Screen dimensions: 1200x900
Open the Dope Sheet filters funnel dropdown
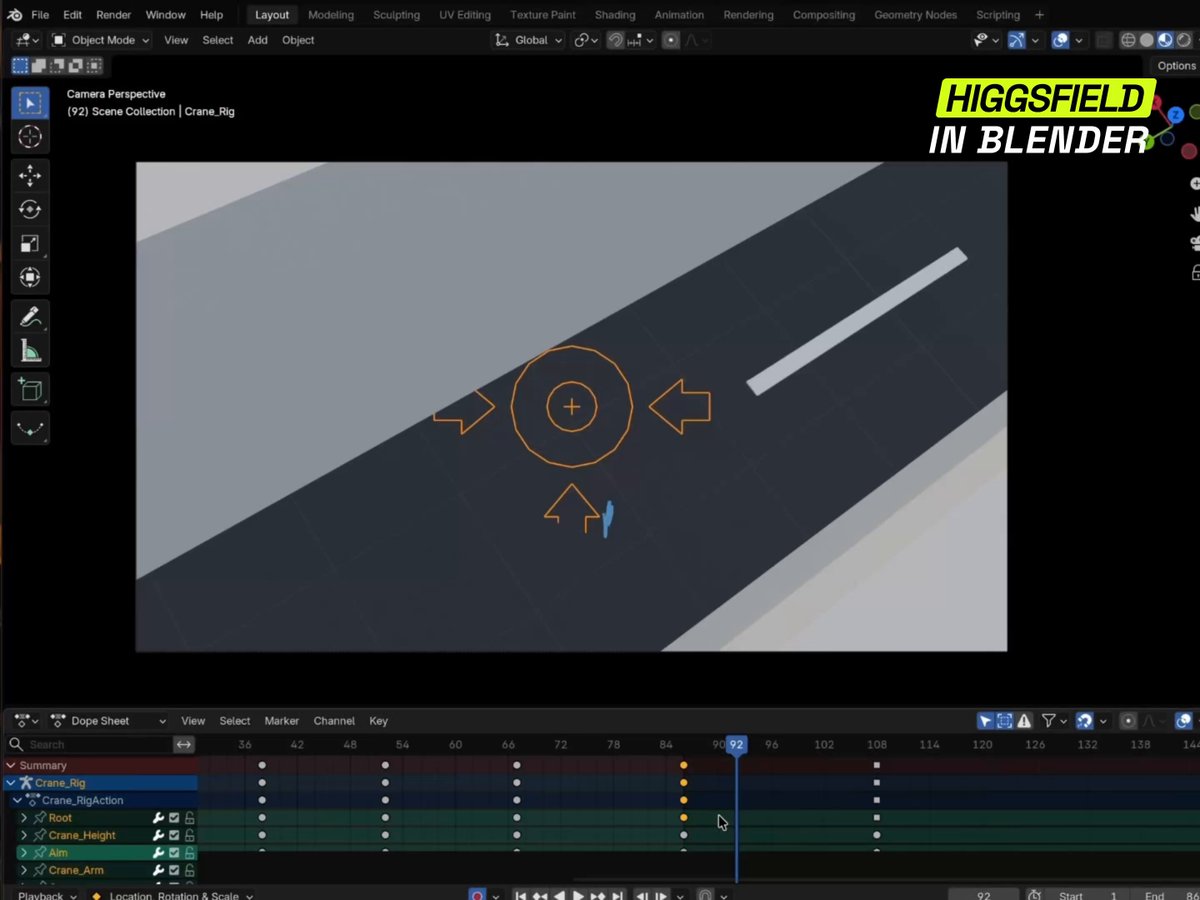click(1054, 721)
